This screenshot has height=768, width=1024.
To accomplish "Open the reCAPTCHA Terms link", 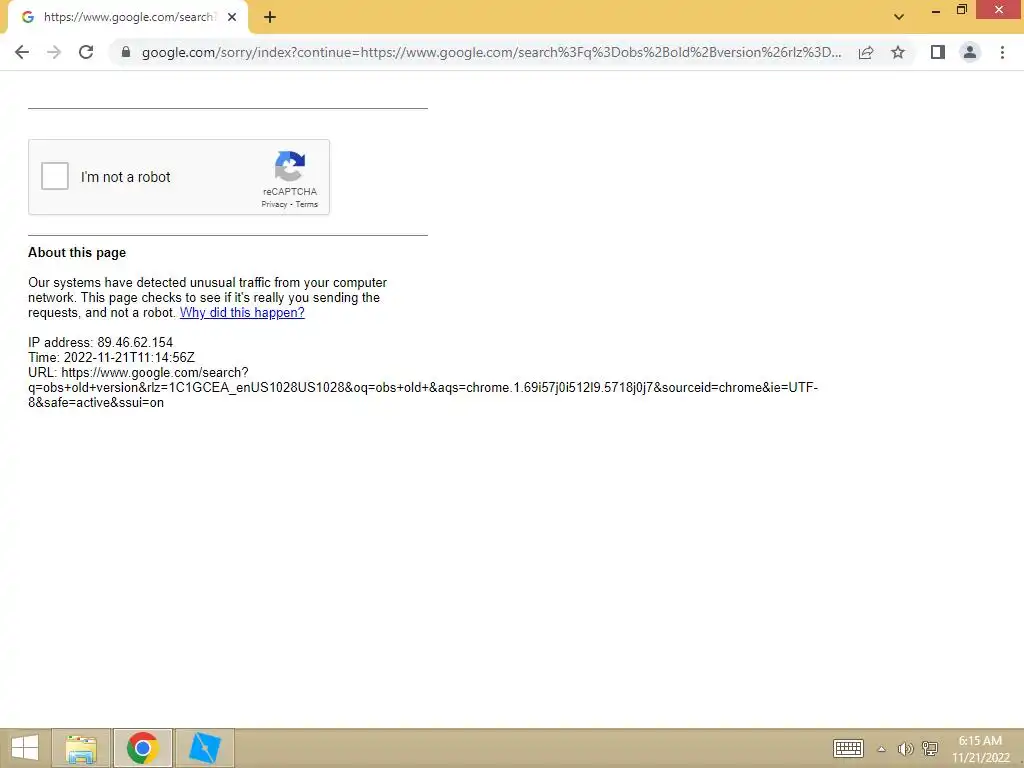I will click(306, 204).
